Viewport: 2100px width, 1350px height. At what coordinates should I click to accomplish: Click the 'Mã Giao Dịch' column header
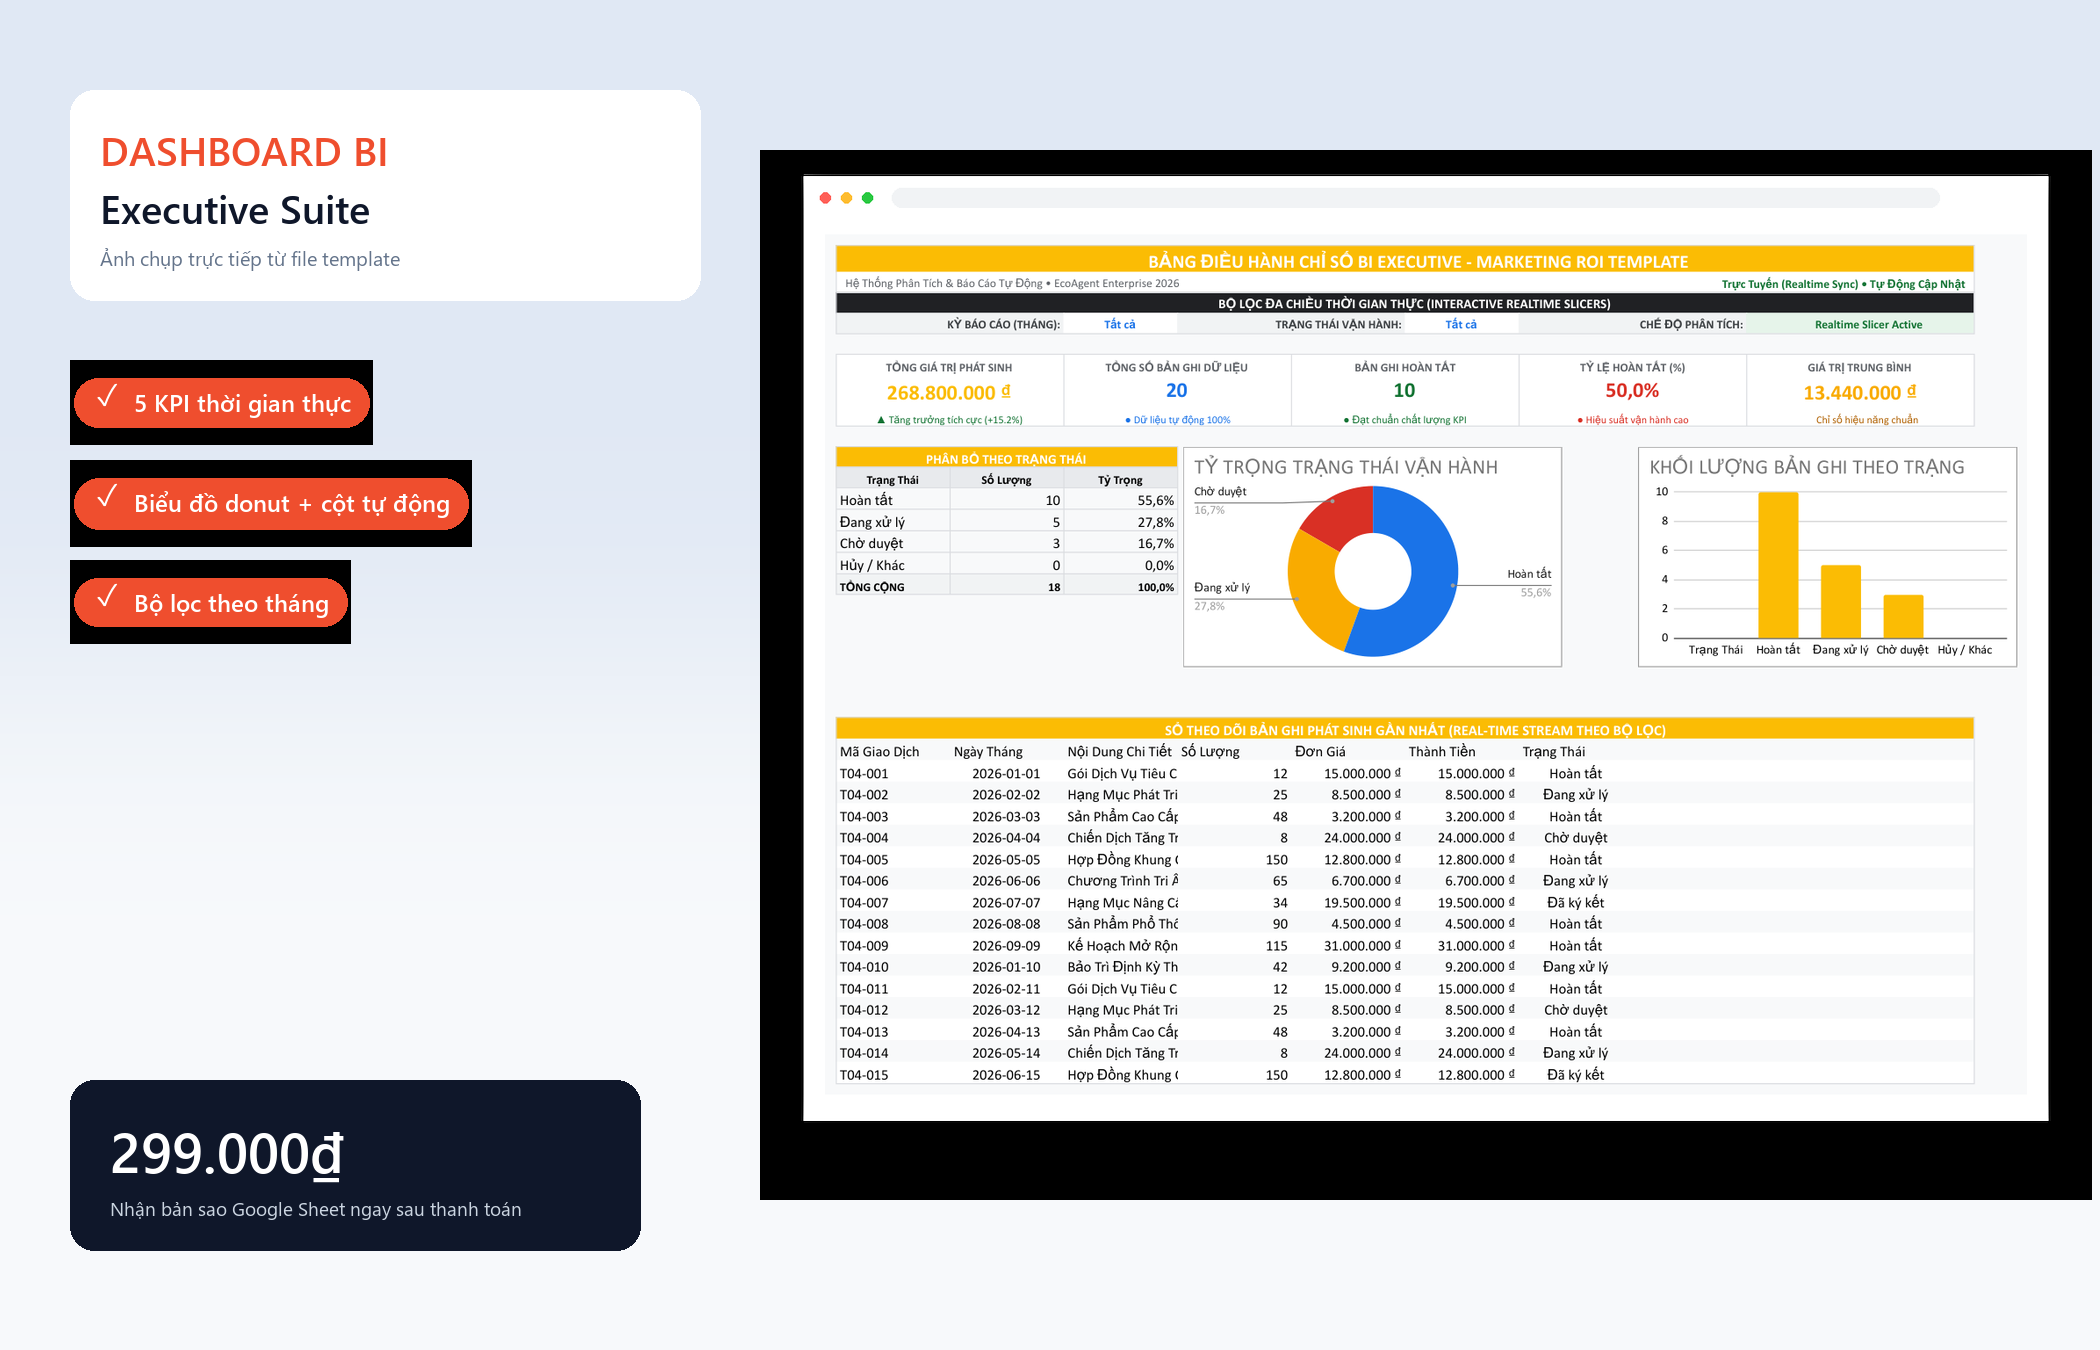(x=879, y=752)
